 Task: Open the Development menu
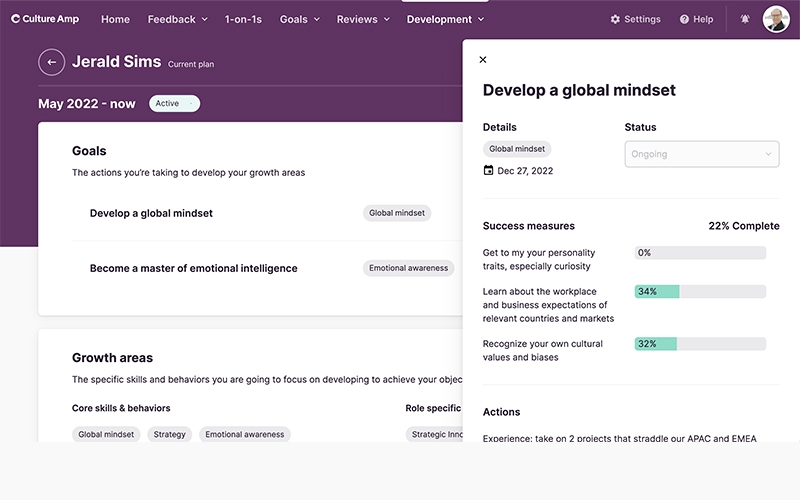point(445,19)
